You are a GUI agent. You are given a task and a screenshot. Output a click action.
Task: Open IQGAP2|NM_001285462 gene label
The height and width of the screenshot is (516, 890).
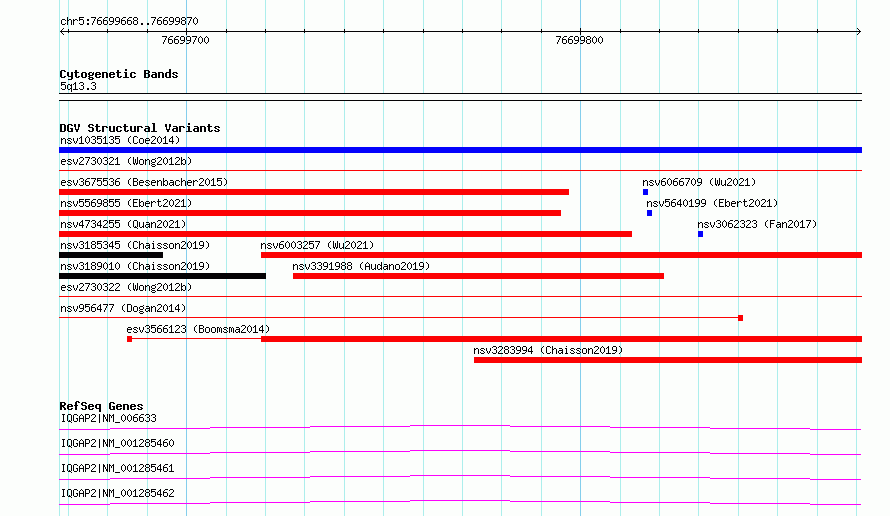[117, 493]
